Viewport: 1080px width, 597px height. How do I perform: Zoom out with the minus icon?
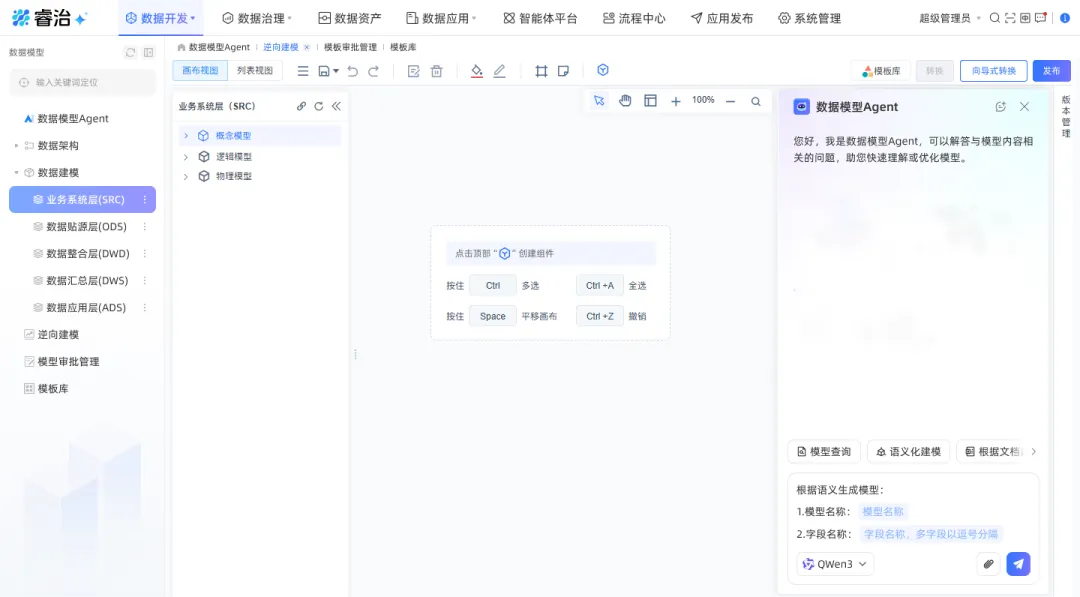click(731, 101)
